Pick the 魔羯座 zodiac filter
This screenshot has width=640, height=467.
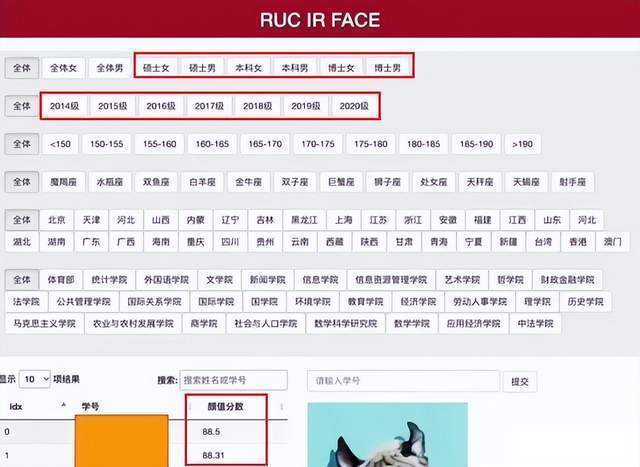(63, 182)
